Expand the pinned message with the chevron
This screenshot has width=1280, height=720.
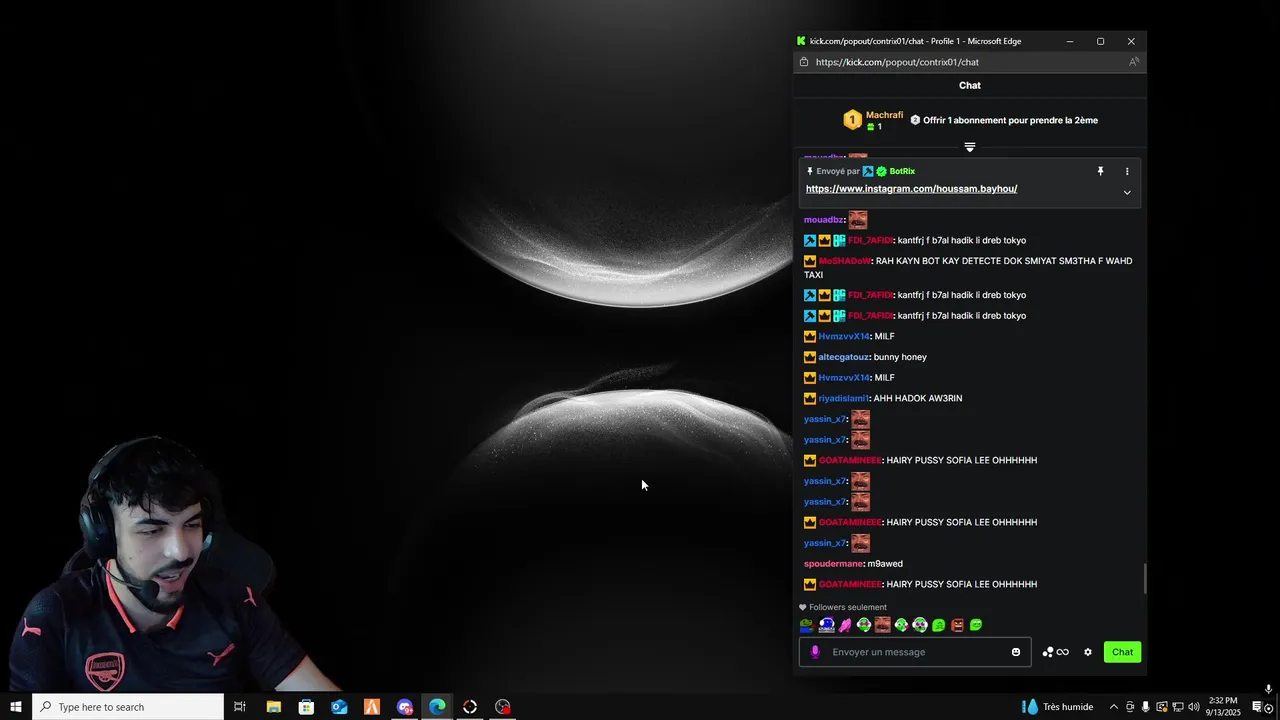pyautogui.click(x=1127, y=192)
